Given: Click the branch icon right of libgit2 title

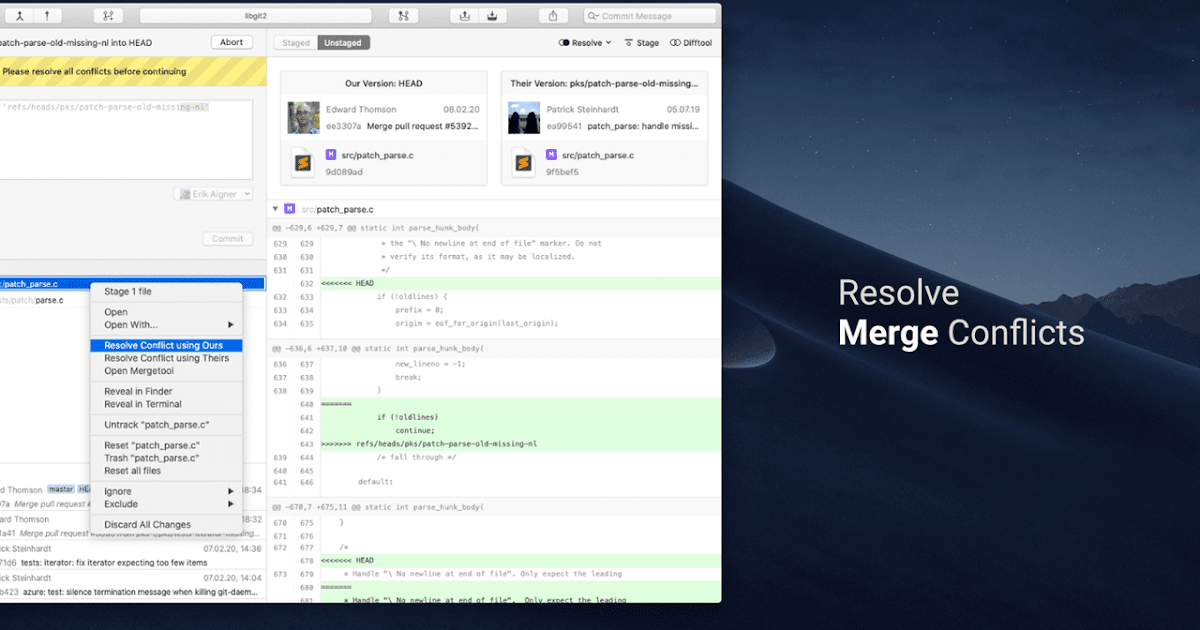Looking at the screenshot, I should tap(403, 16).
